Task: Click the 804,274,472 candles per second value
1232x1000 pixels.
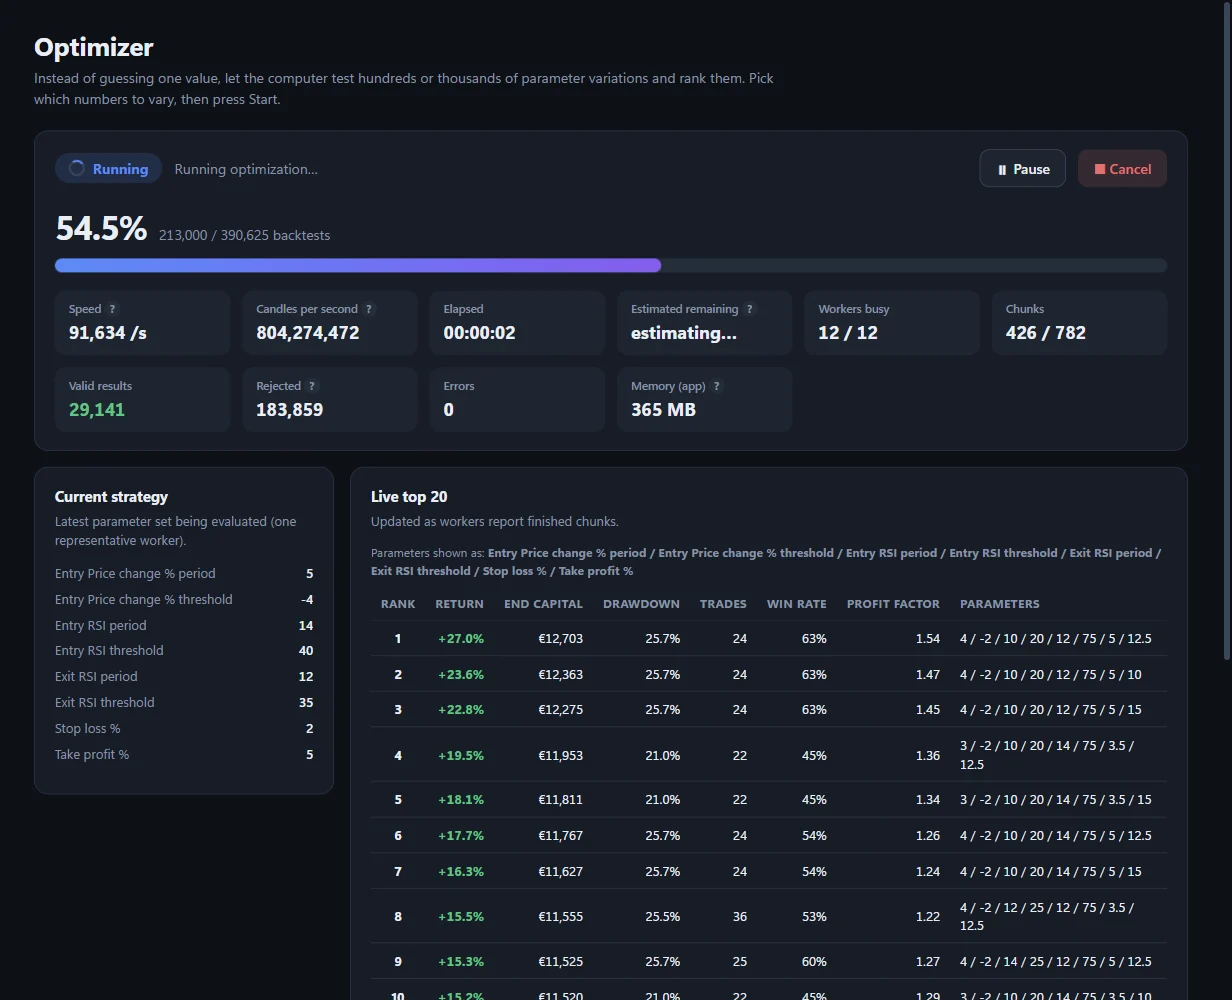Action: tap(308, 333)
